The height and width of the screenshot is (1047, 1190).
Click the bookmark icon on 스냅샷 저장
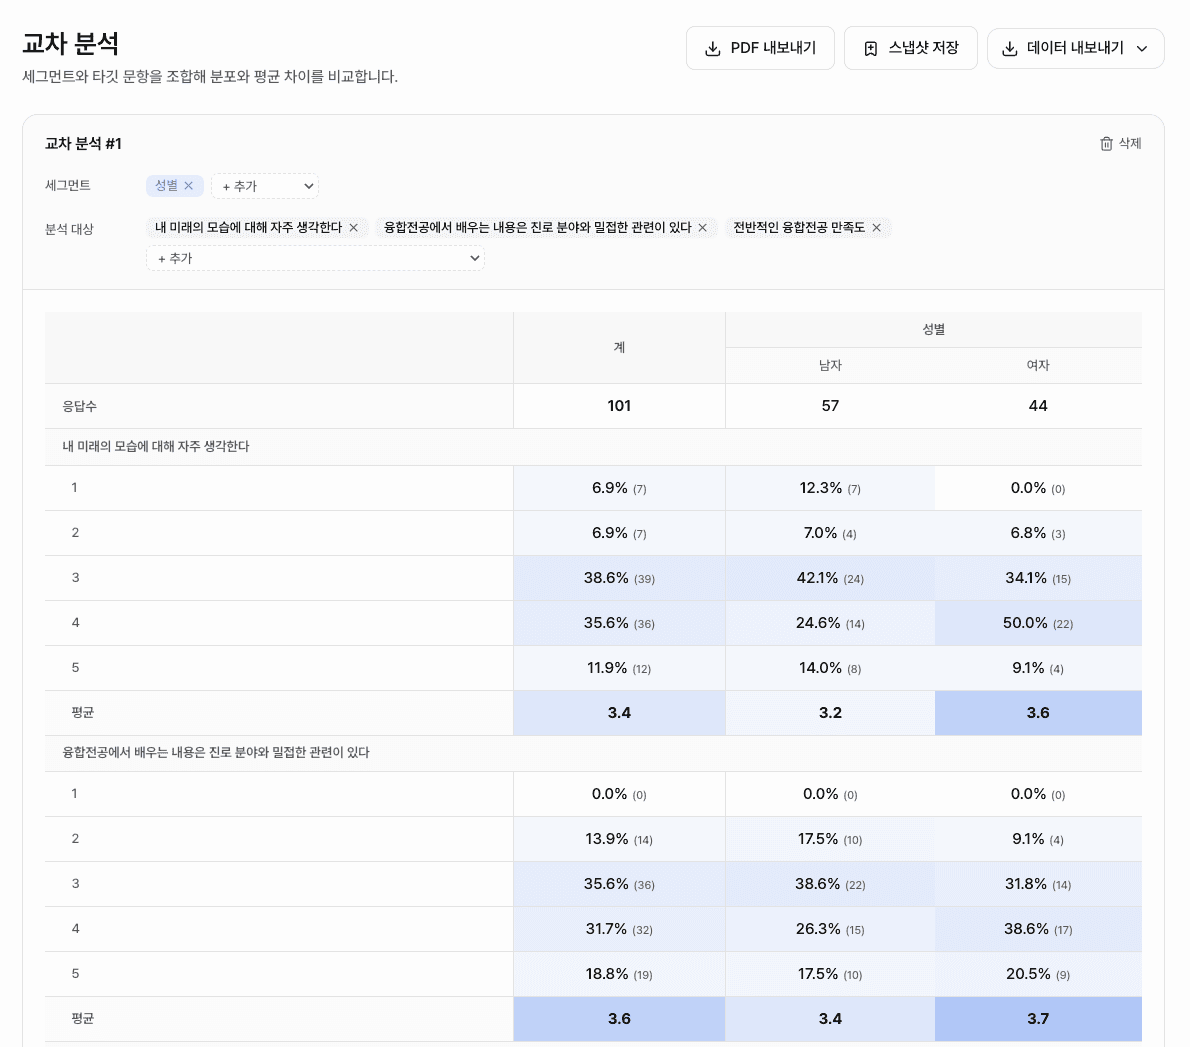click(x=871, y=47)
